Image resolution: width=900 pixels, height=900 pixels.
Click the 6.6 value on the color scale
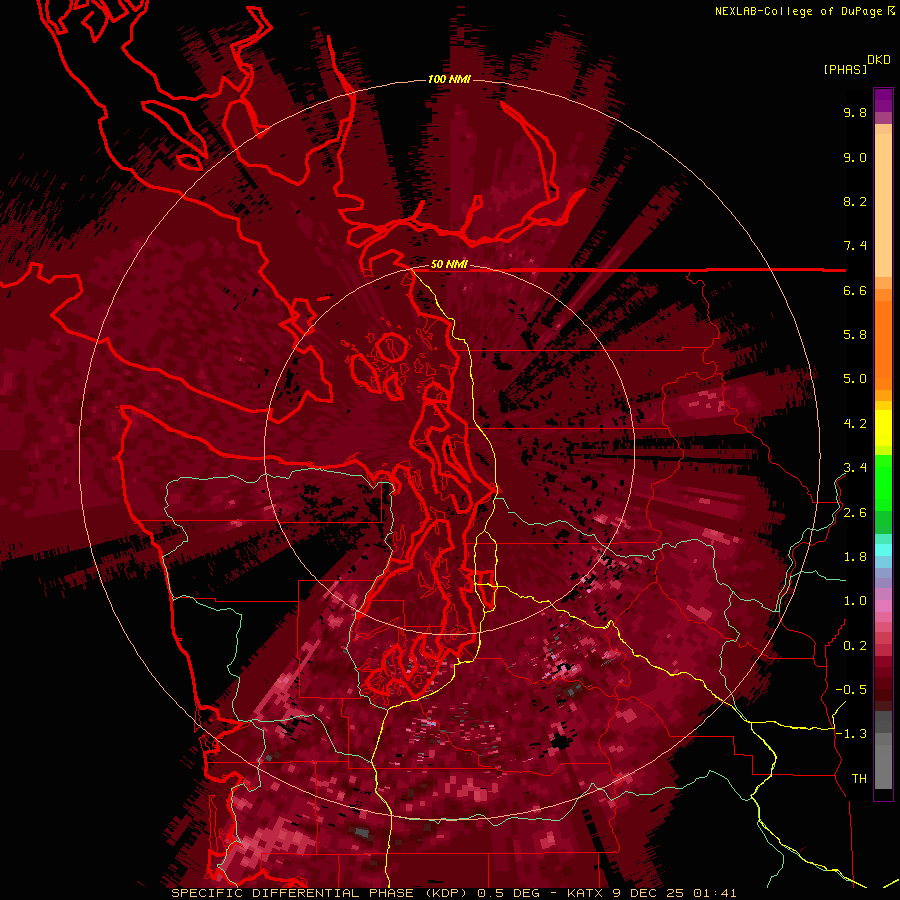855,290
